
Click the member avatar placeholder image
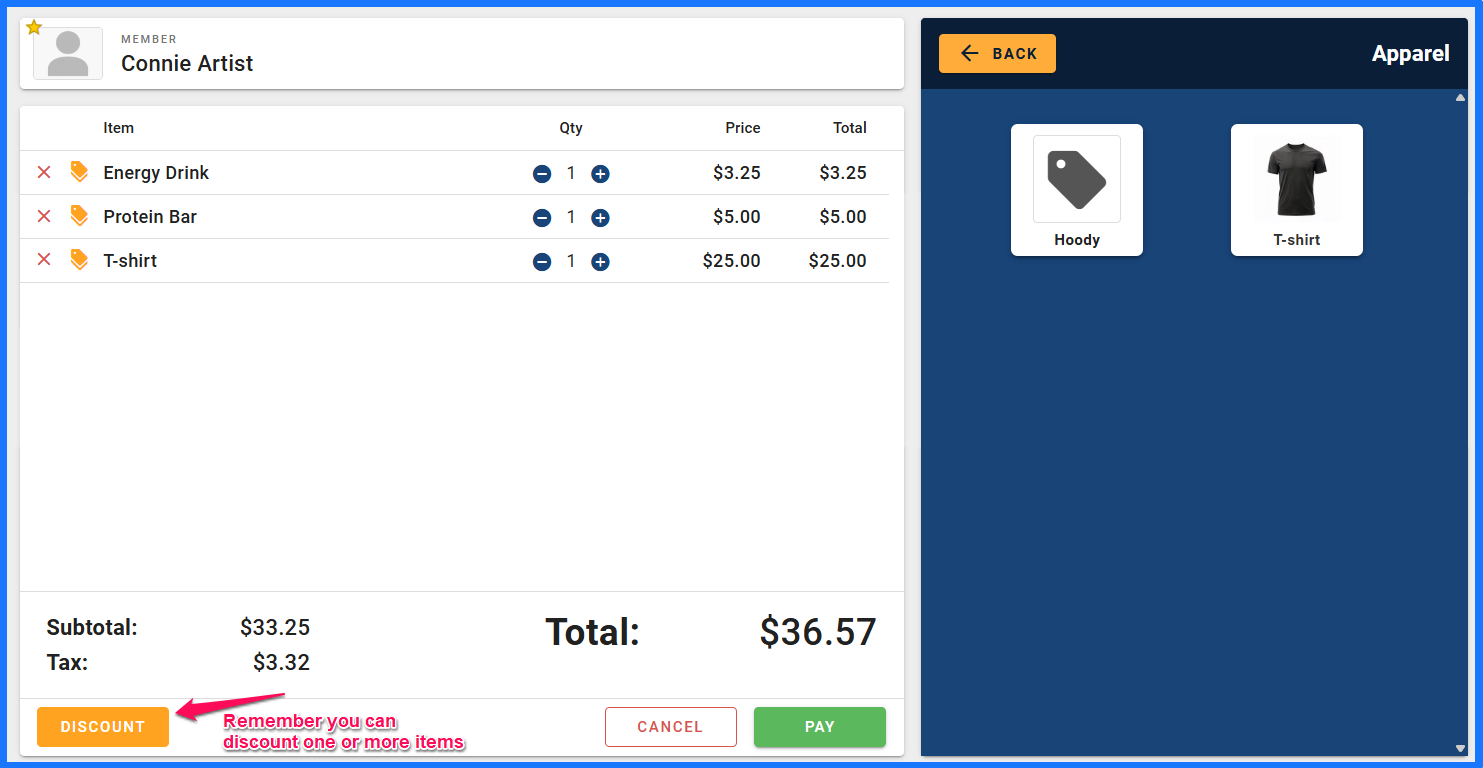[x=68, y=53]
